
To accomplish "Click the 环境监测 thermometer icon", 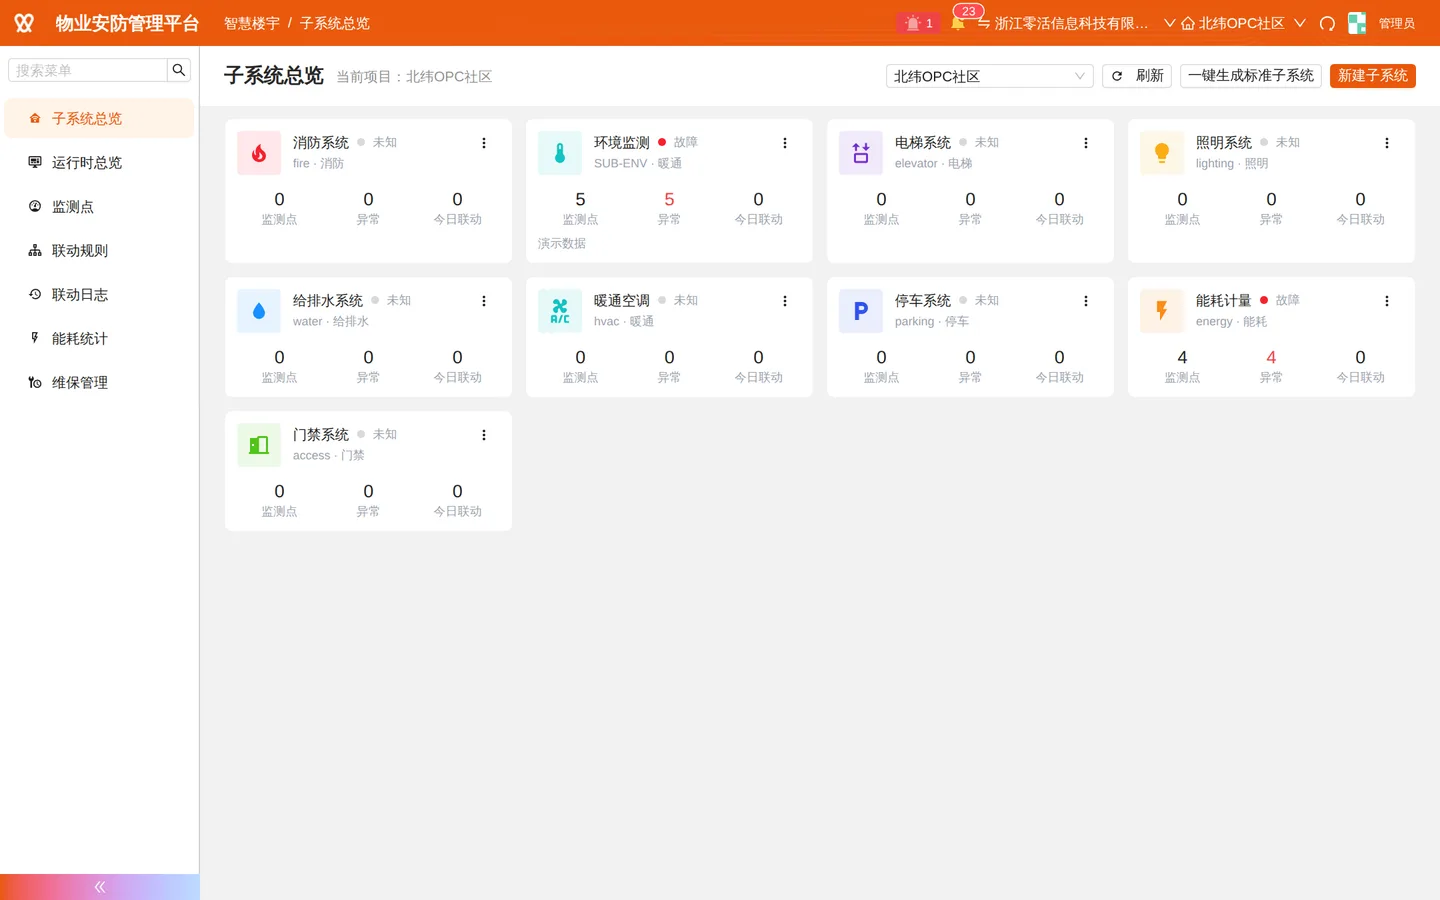I will coord(560,153).
